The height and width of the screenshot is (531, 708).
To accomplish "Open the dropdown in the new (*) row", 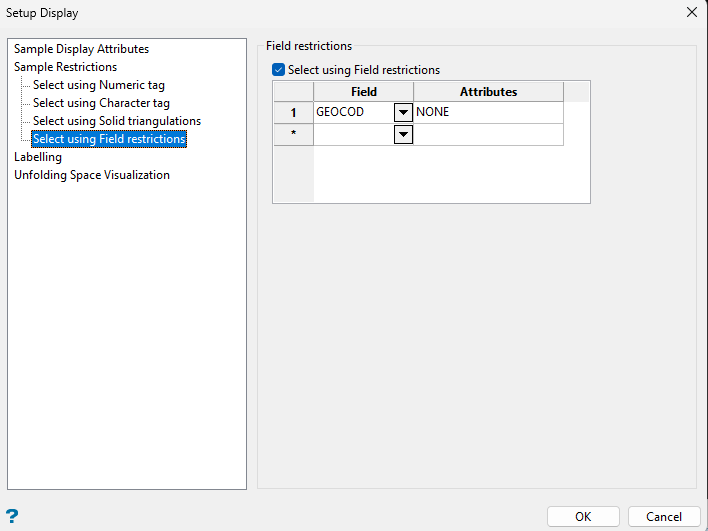I will (x=403, y=135).
